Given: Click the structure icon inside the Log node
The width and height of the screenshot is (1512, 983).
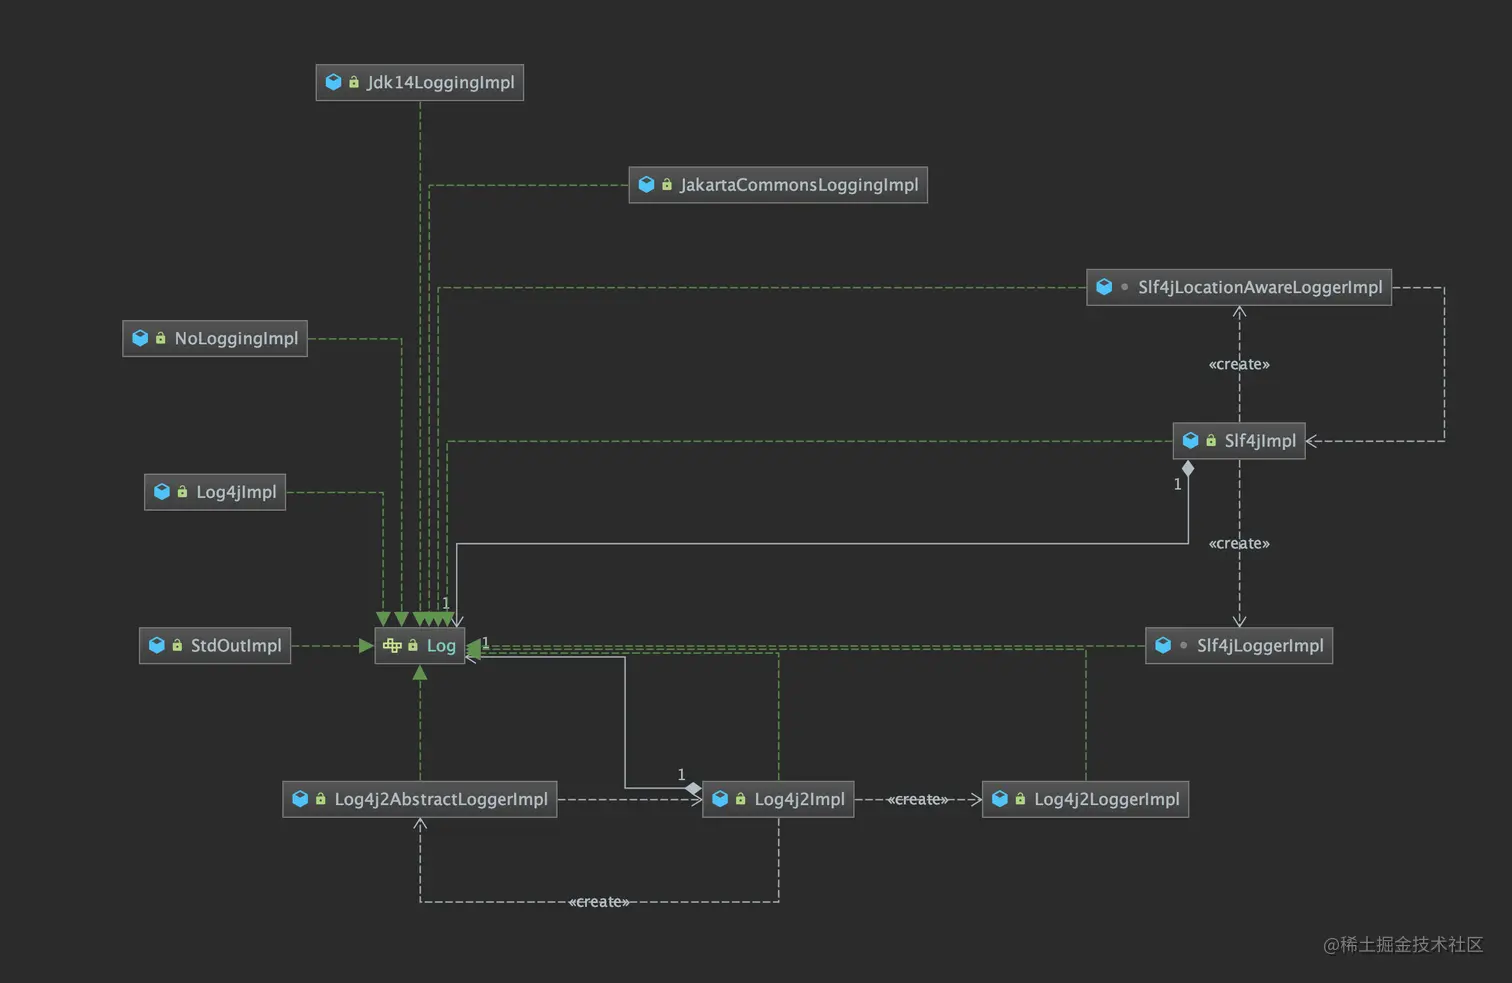Looking at the screenshot, I should [x=392, y=645].
